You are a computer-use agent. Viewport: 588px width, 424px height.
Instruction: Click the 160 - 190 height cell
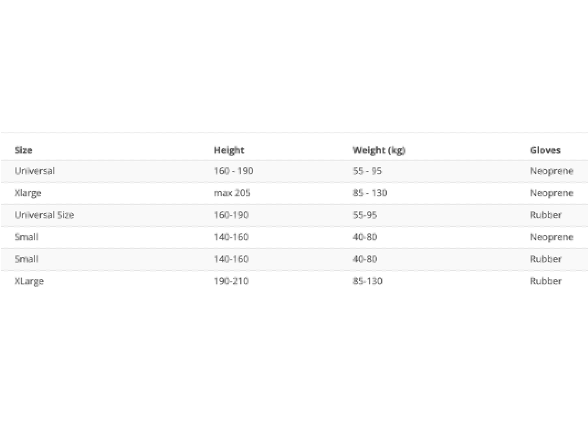tap(233, 171)
